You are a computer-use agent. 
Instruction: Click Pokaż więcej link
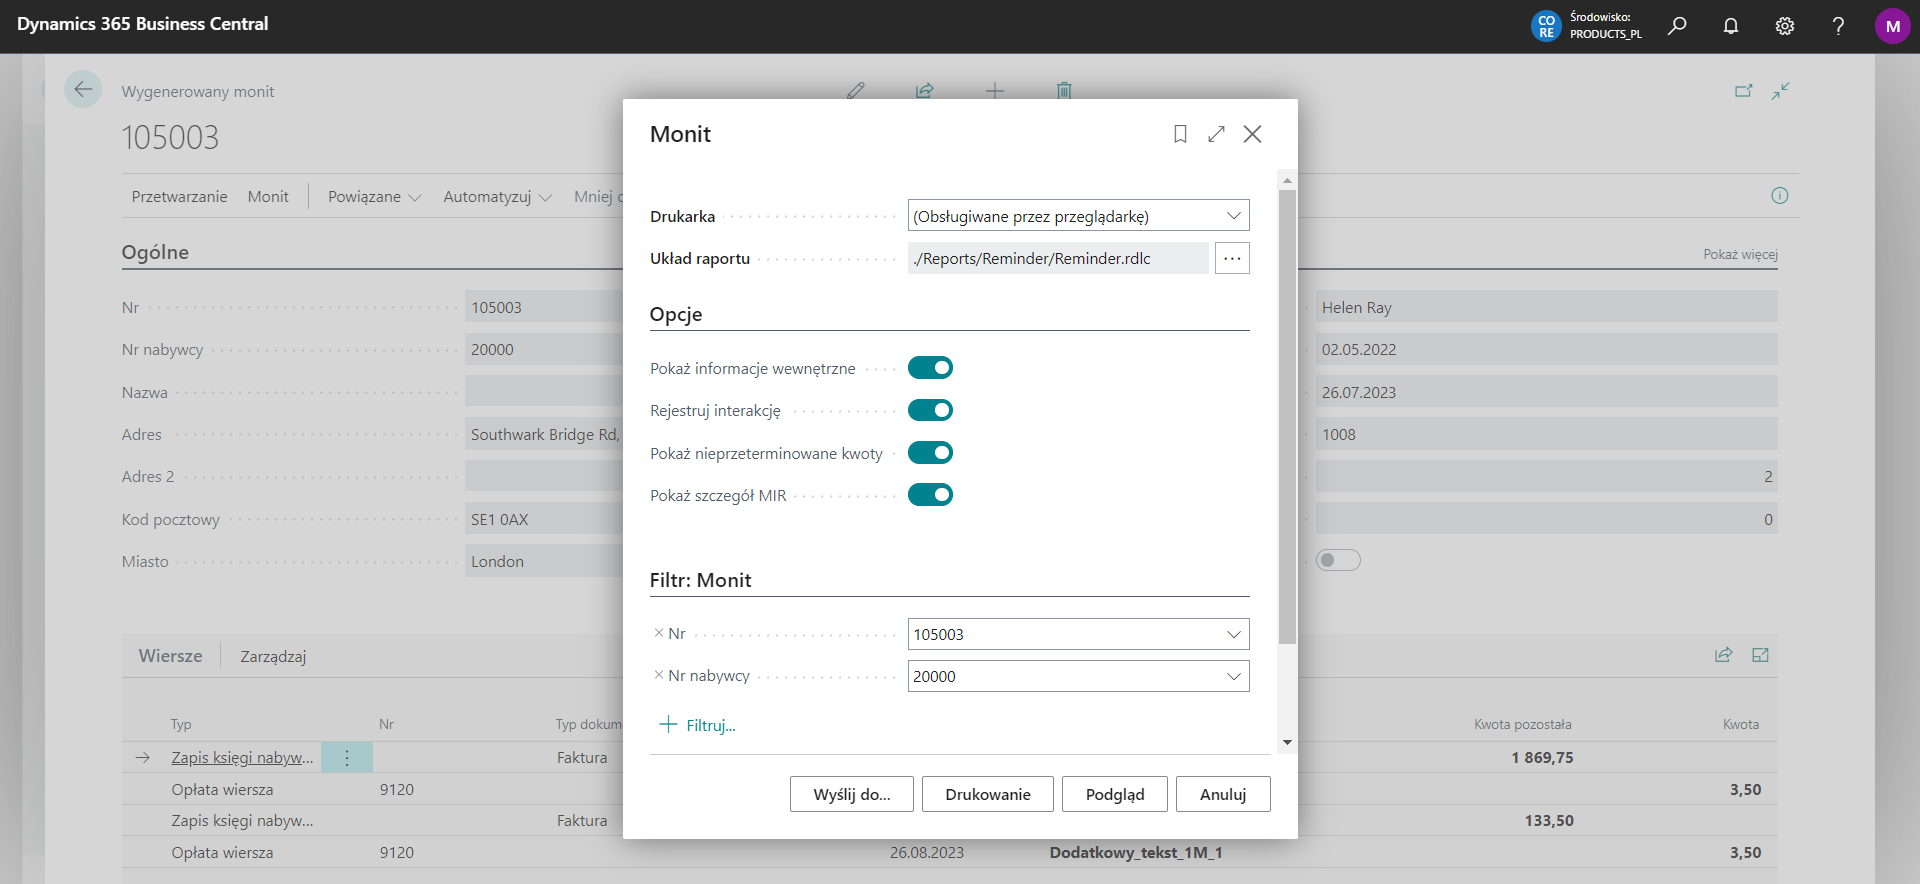[x=1740, y=254]
